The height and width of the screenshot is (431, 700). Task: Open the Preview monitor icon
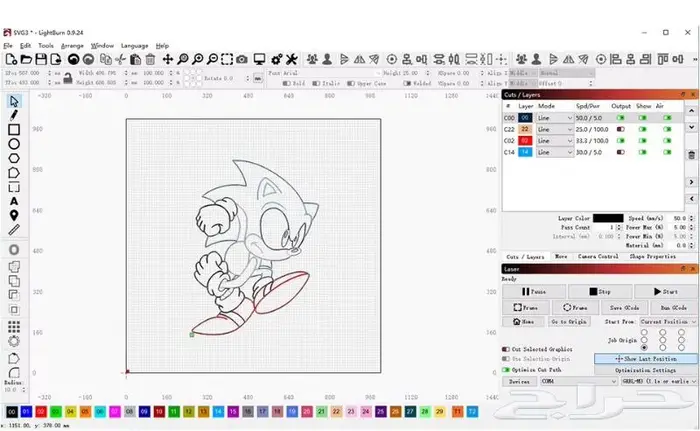(x=259, y=59)
